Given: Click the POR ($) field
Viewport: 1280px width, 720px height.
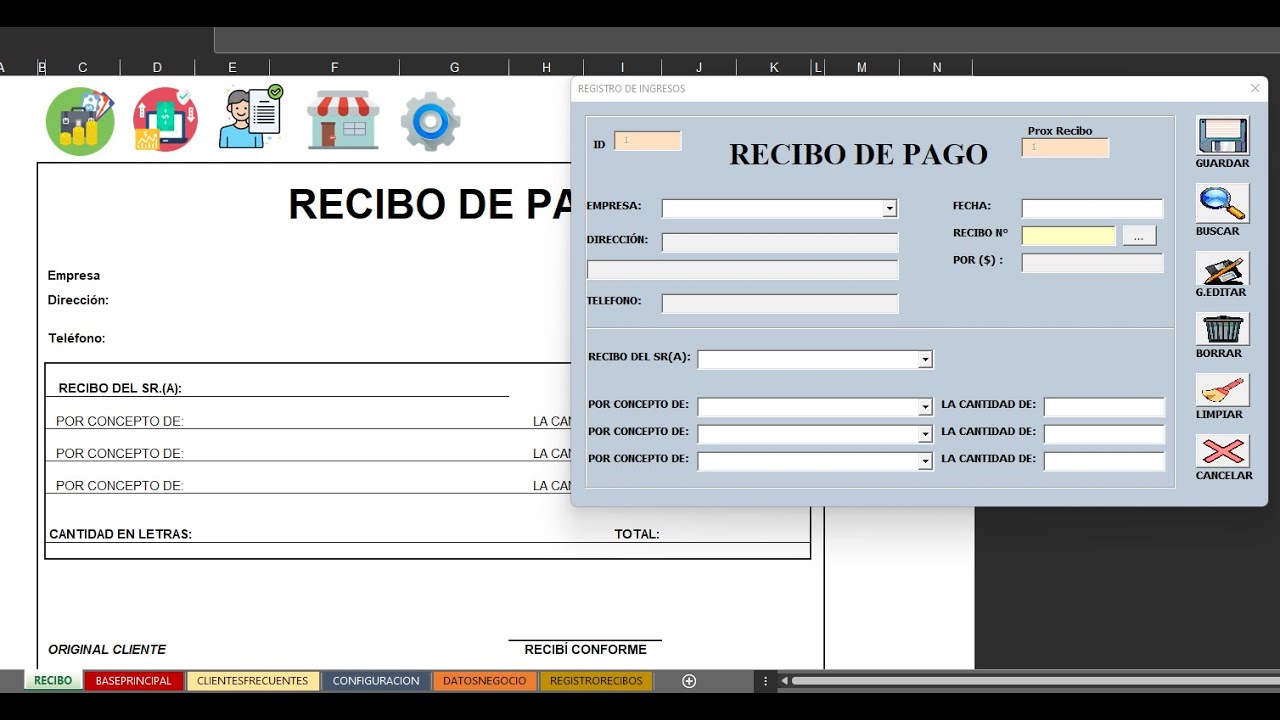Looking at the screenshot, I should pos(1092,263).
